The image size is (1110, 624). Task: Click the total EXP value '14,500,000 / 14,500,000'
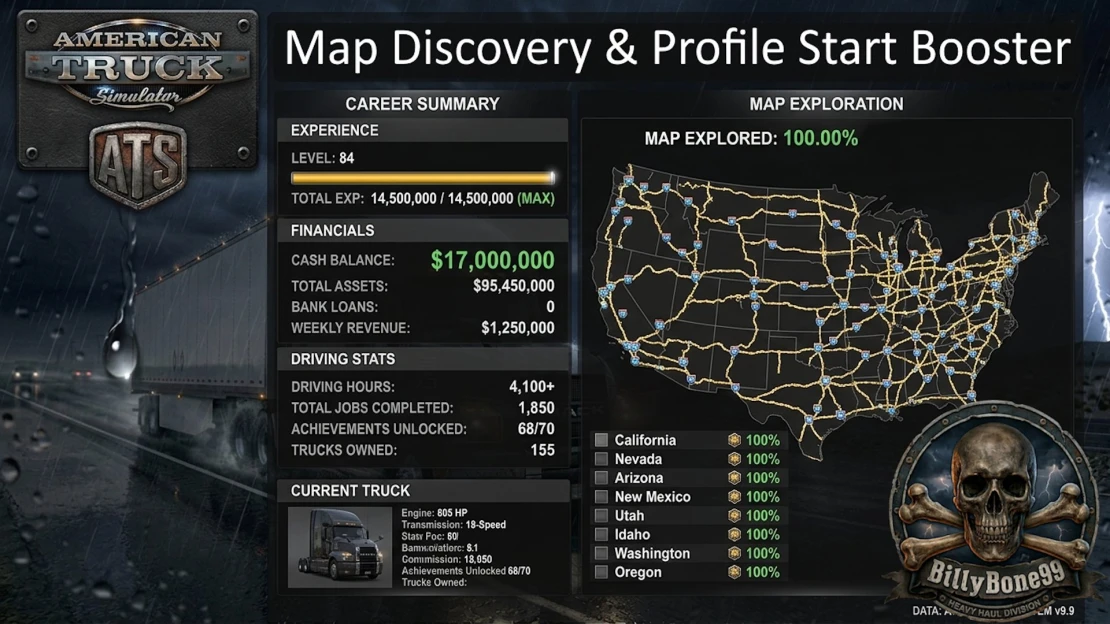click(x=442, y=198)
